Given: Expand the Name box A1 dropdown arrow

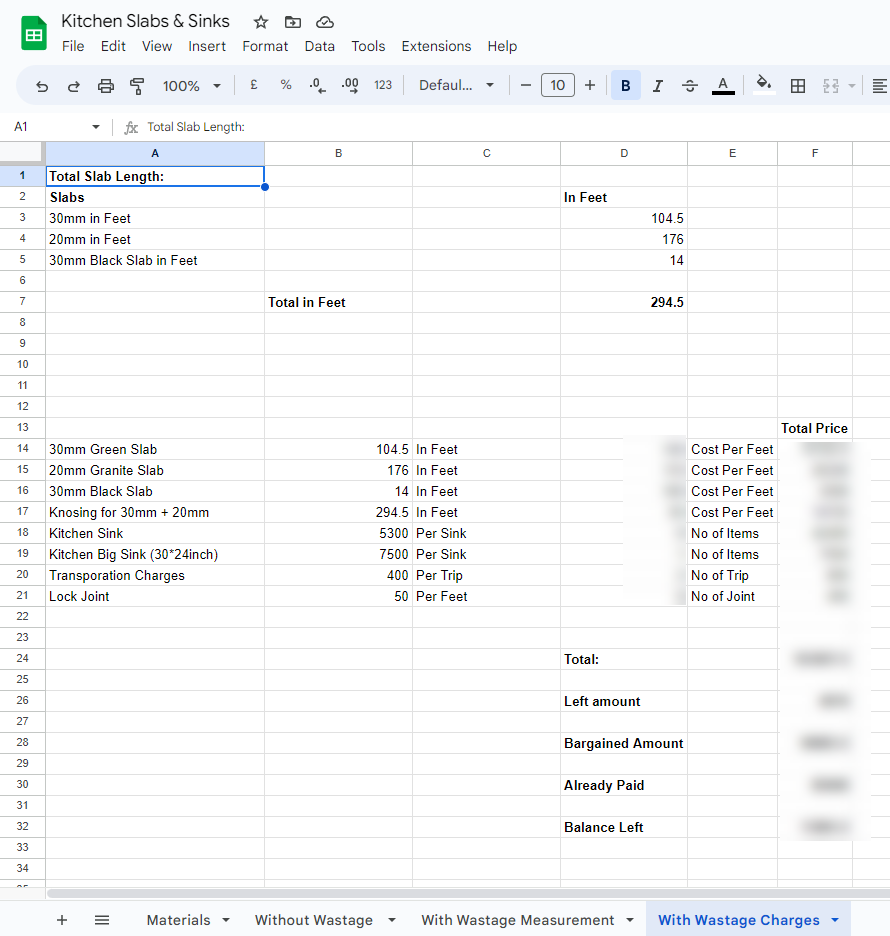Looking at the screenshot, I should click(96, 127).
